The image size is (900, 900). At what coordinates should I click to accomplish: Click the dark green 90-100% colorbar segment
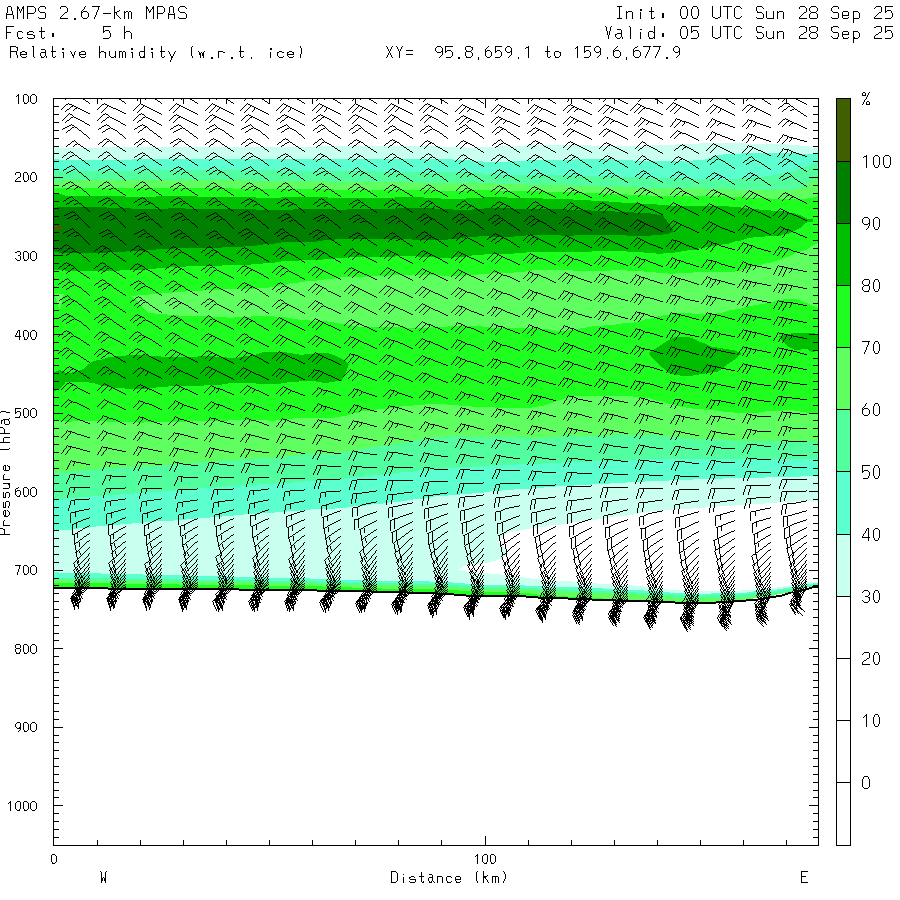tap(843, 193)
